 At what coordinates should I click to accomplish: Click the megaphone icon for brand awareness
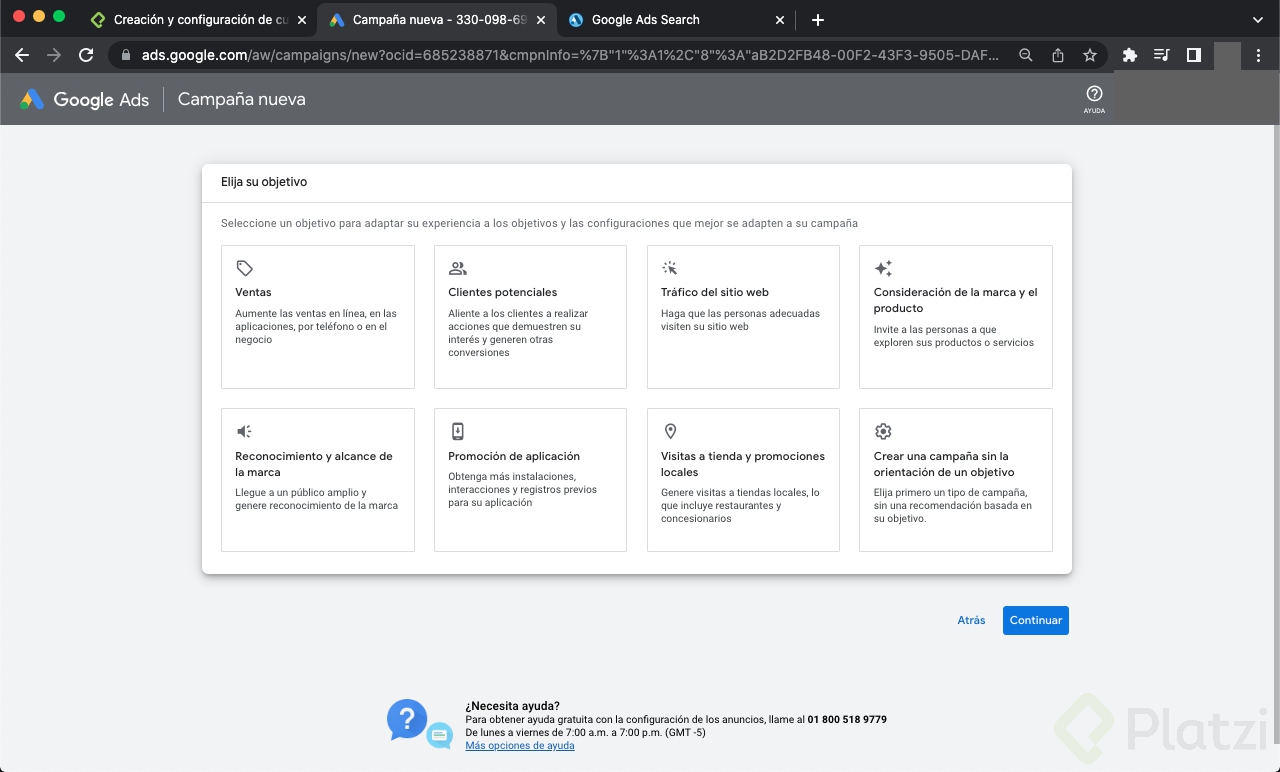[244, 431]
